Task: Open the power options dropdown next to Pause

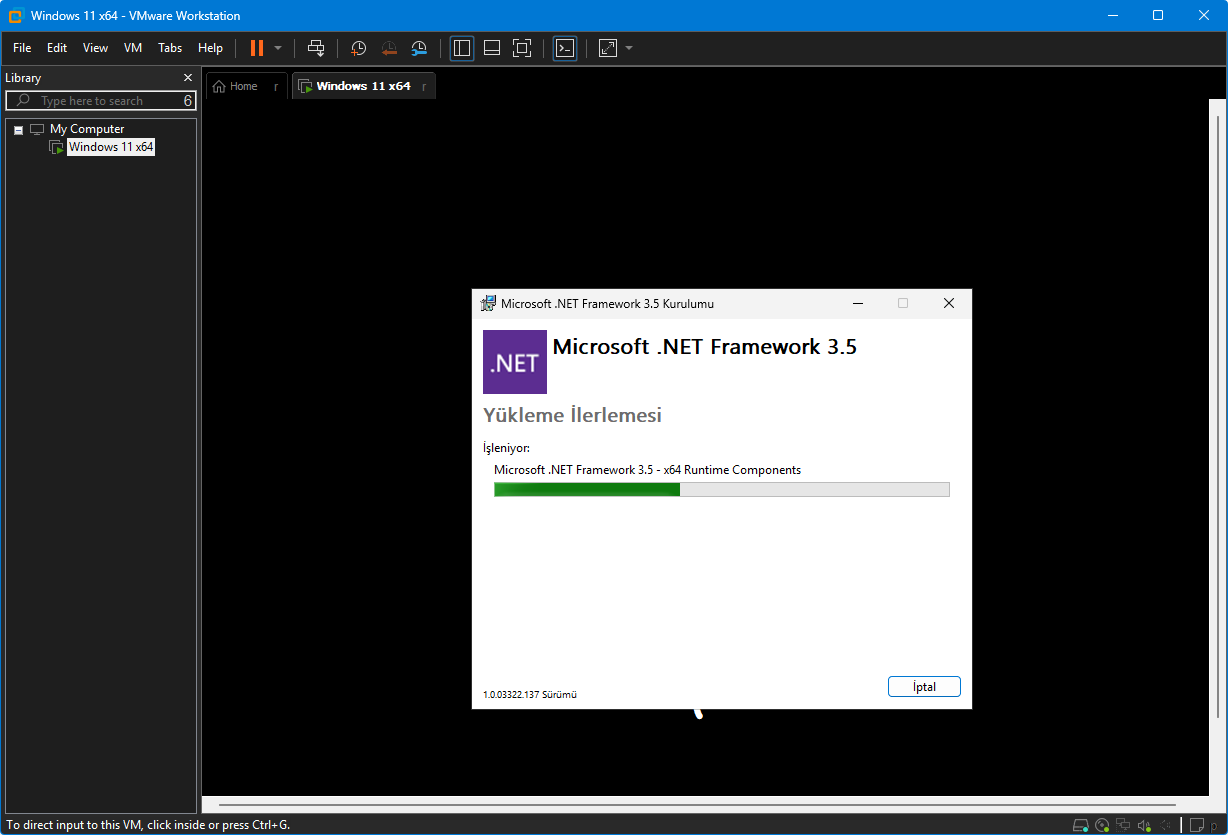Action: tap(278, 48)
